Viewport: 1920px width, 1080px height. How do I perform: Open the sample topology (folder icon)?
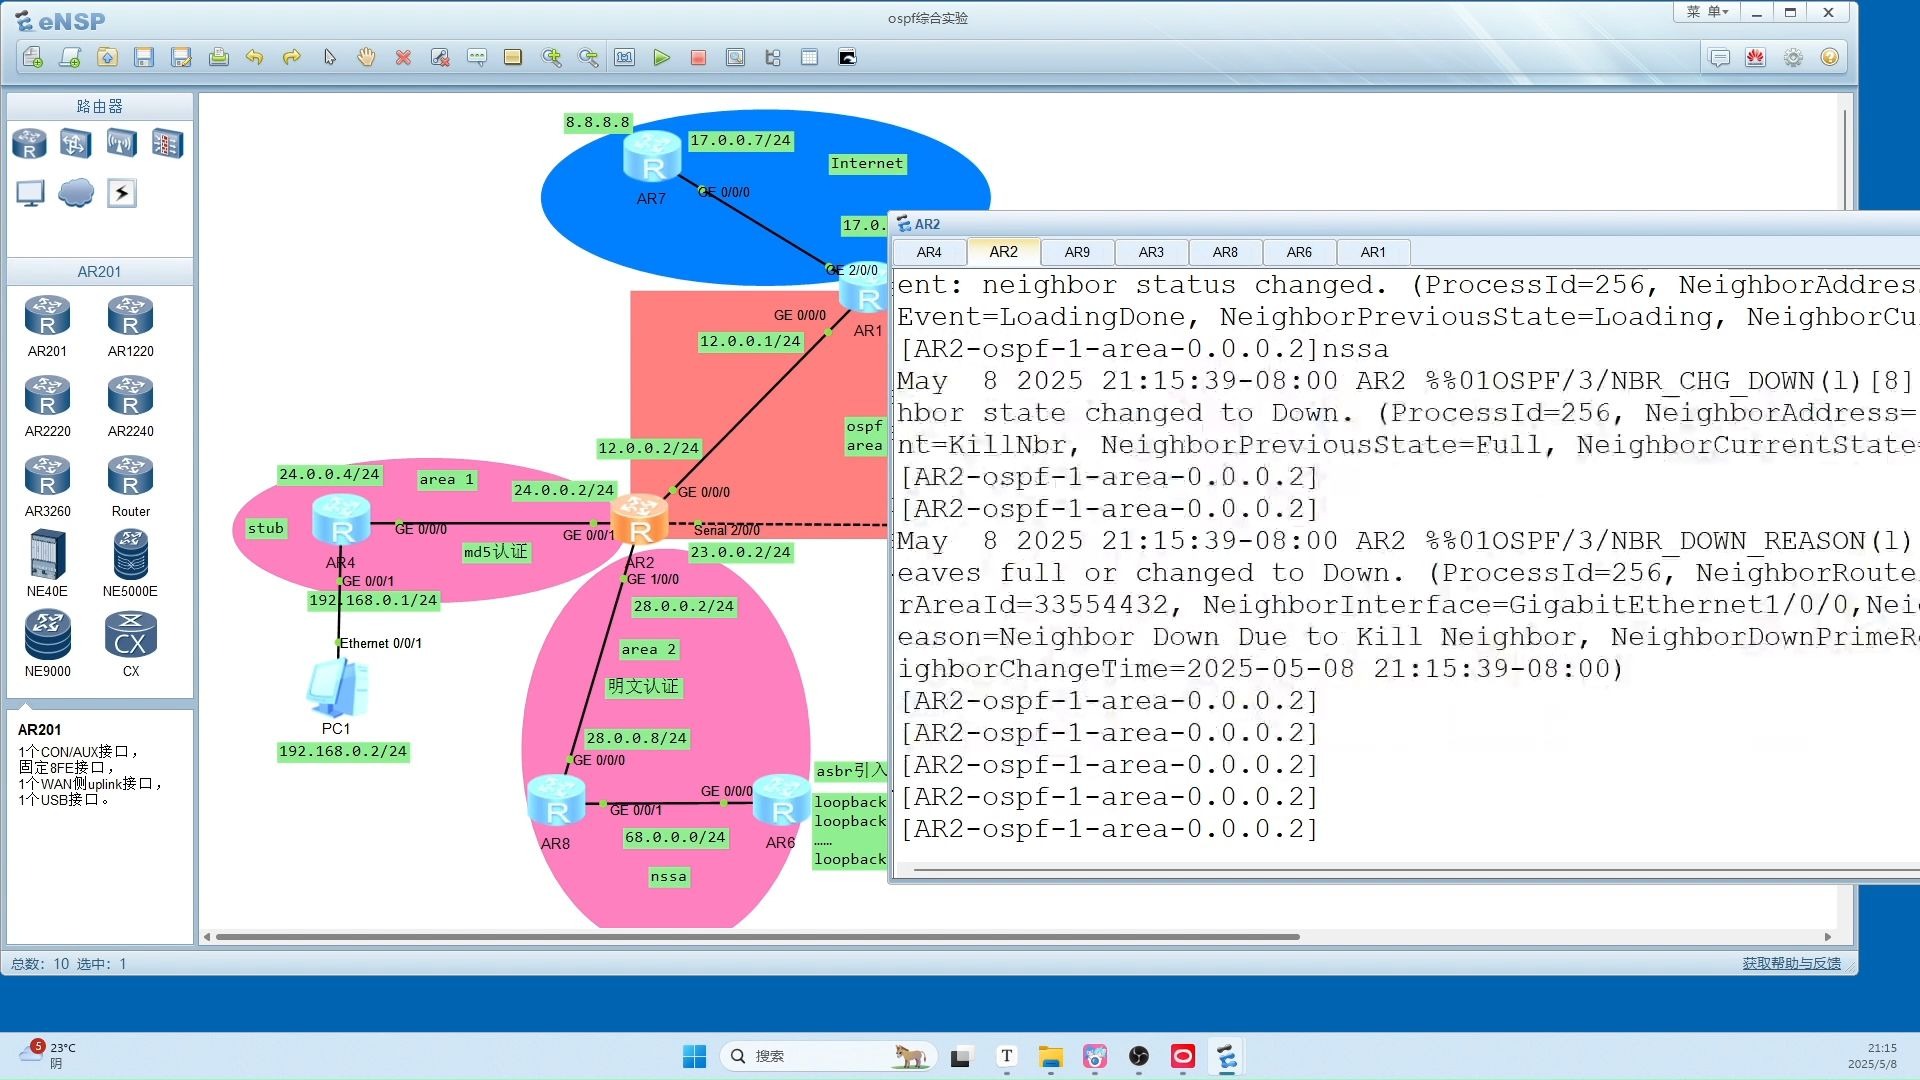point(107,58)
